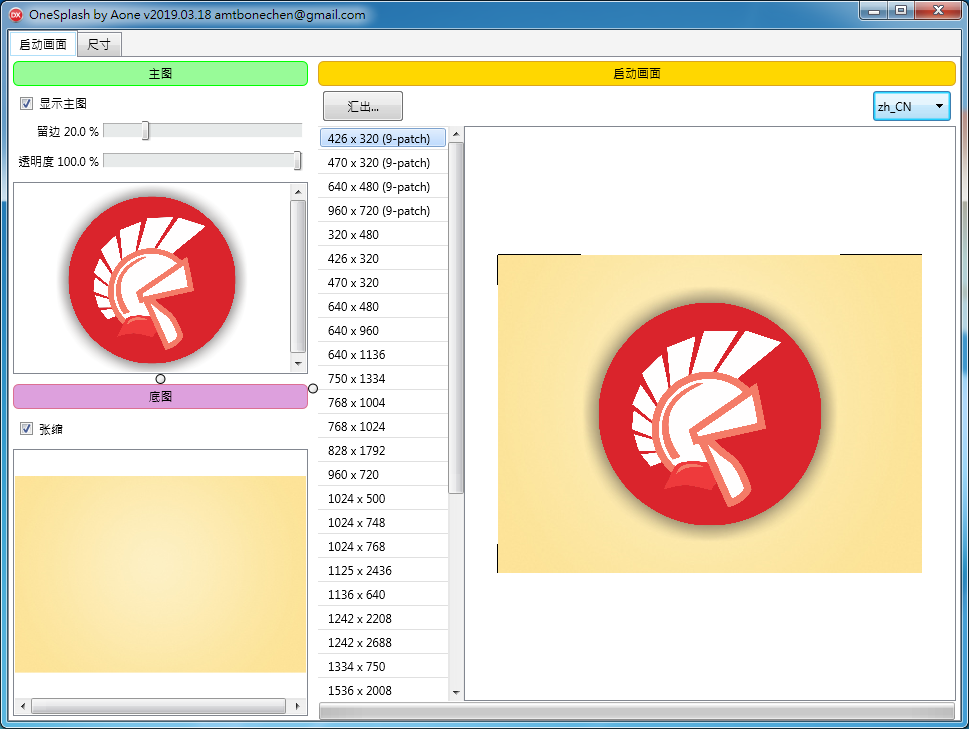This screenshot has width=969, height=729.
Task: Select 470 x 320 (9-patch) size
Action: click(383, 162)
